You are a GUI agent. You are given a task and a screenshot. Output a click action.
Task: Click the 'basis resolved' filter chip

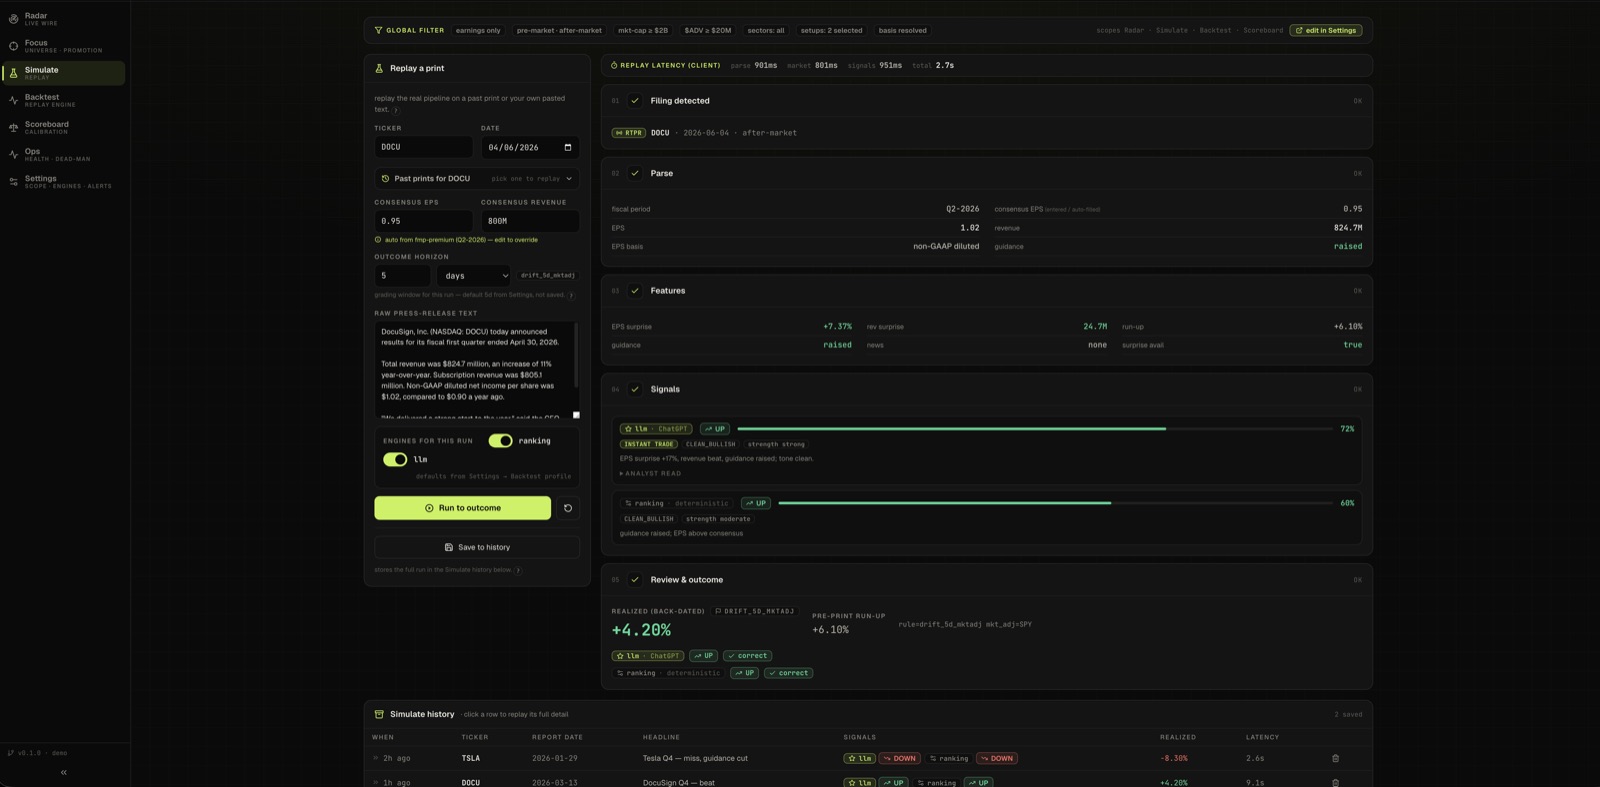(x=902, y=30)
